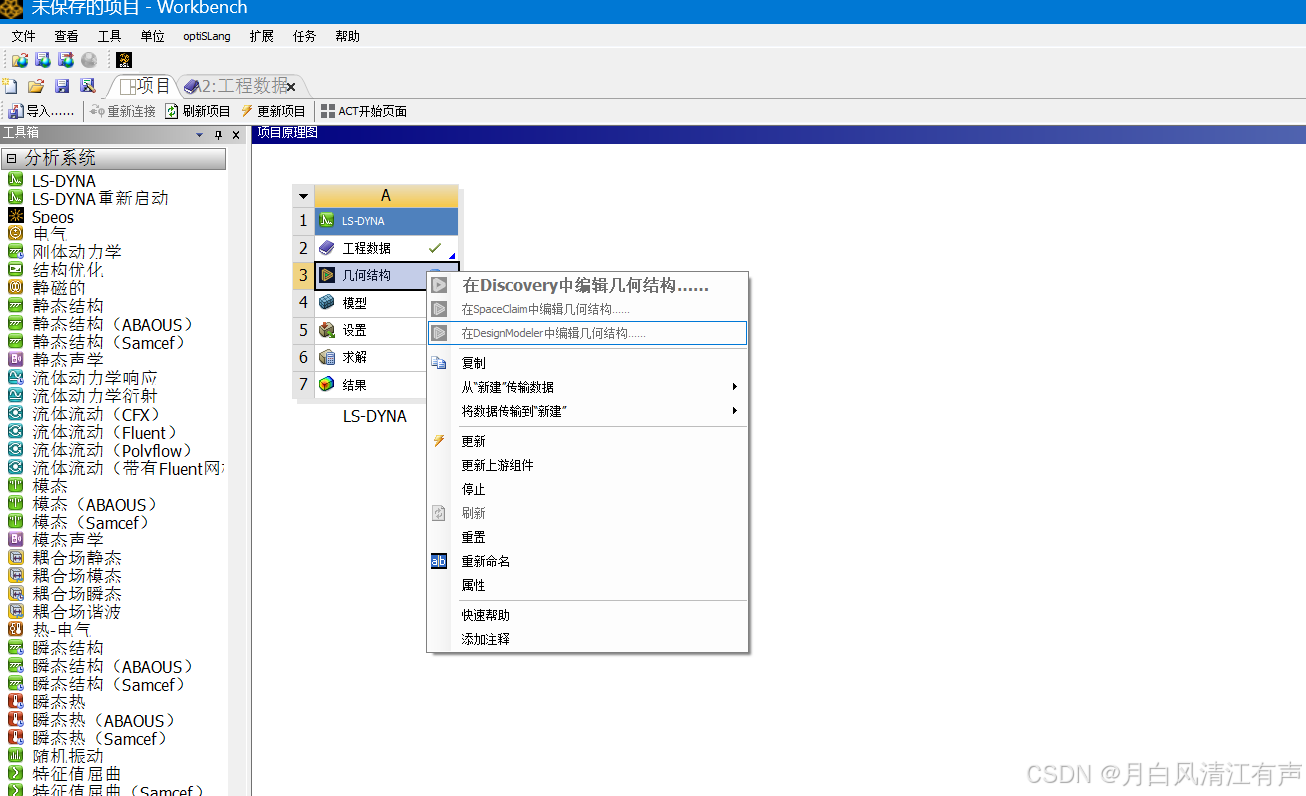Expand the 从"新建"传输数据 submenu
The image size is (1306, 796).
[x=587, y=387]
